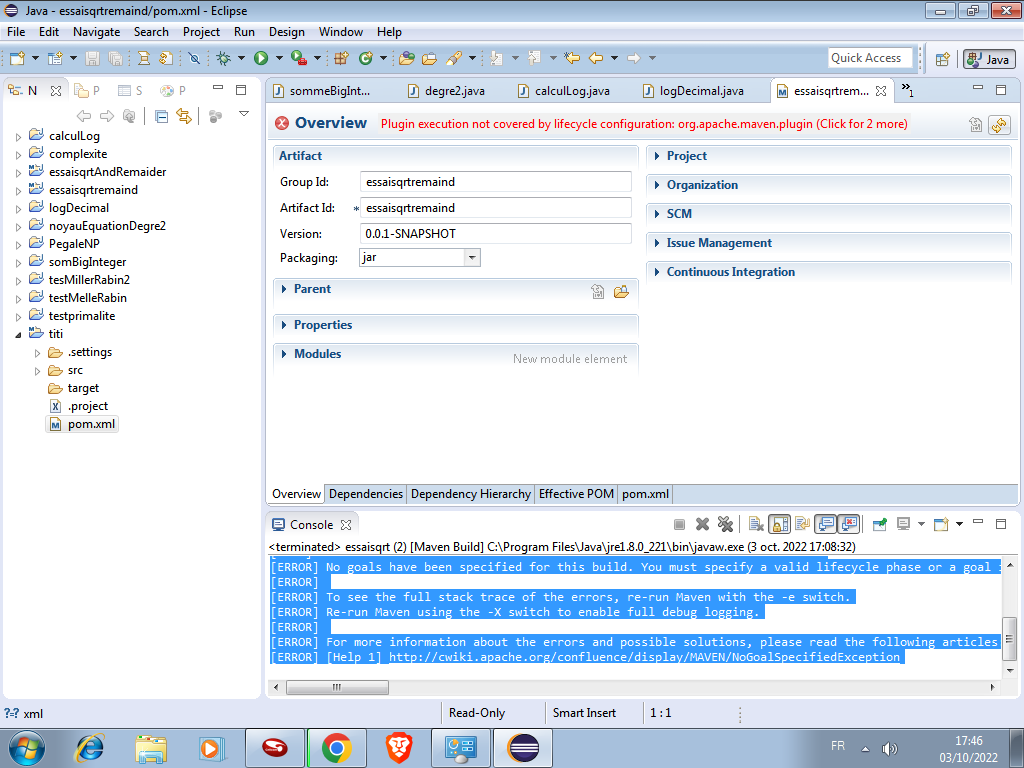Click the Display Selected Console icon
The height and width of the screenshot is (768, 1024).
904,524
